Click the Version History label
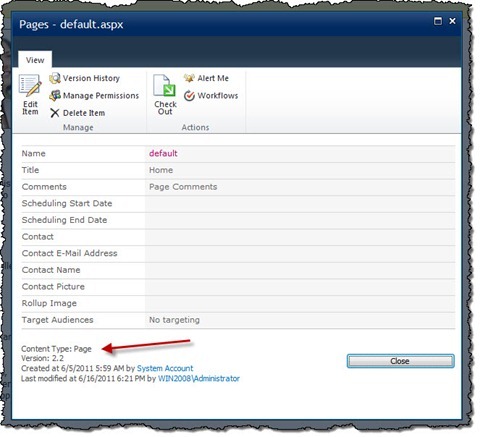 coord(91,78)
